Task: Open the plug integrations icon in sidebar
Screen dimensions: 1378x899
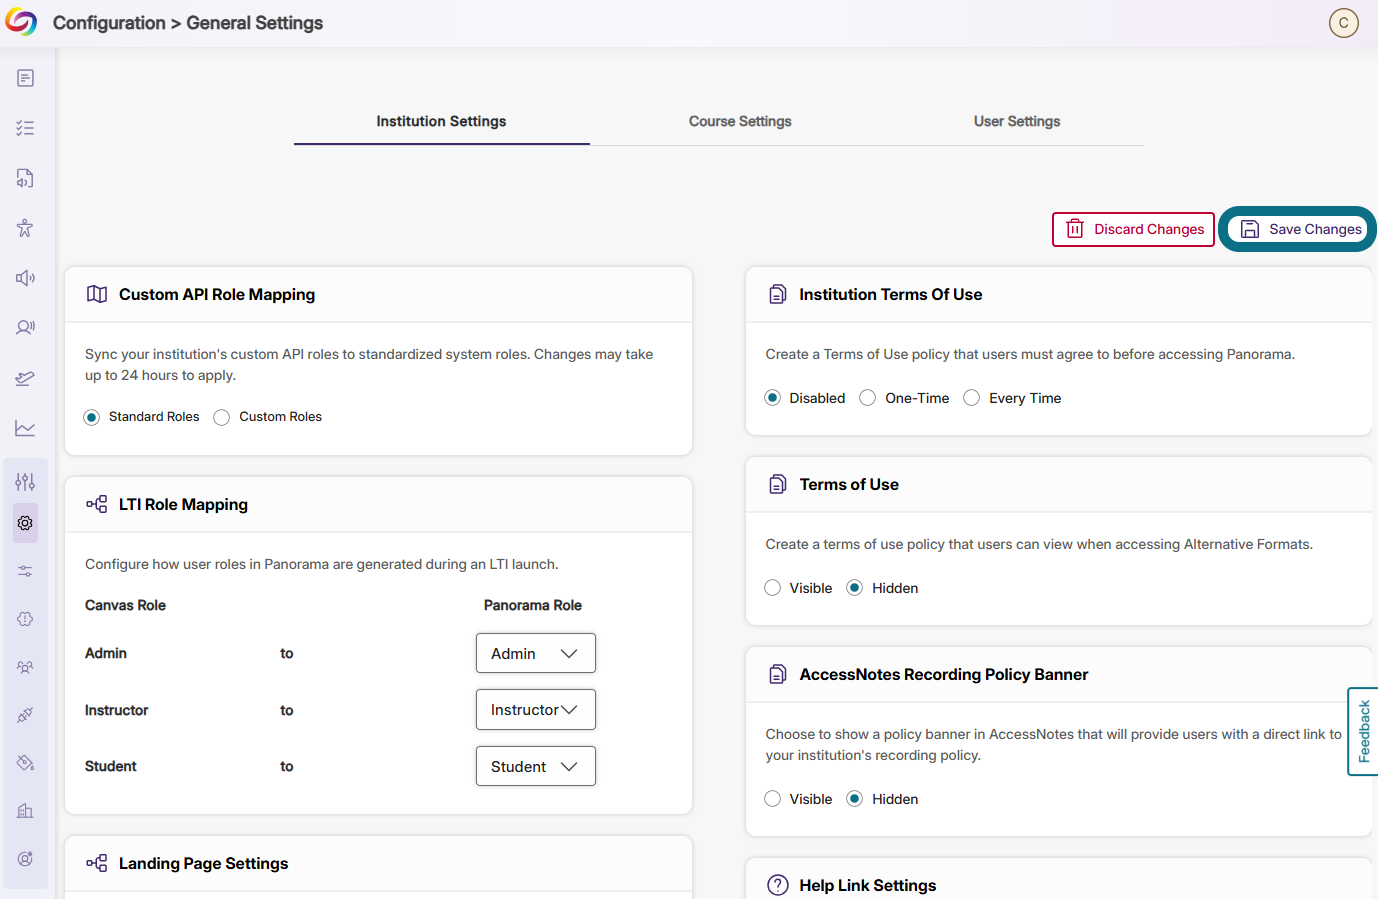Action: [25, 715]
